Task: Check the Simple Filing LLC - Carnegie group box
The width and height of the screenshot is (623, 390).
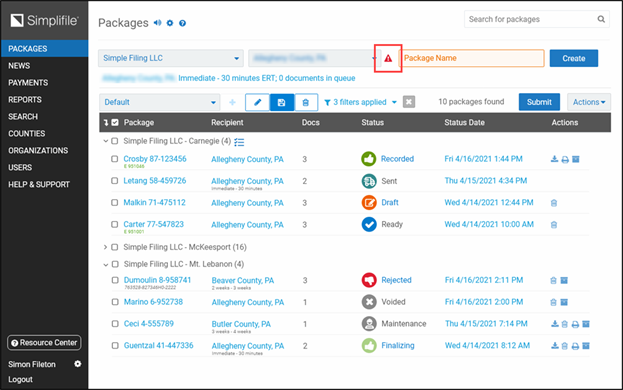Action: (x=115, y=141)
